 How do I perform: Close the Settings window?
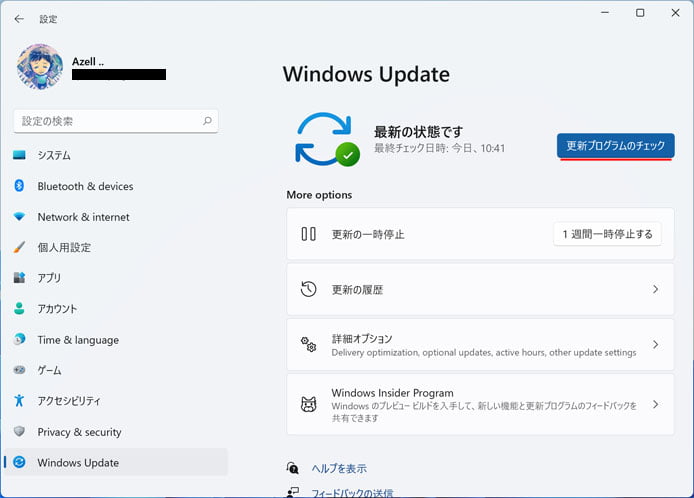click(x=675, y=13)
